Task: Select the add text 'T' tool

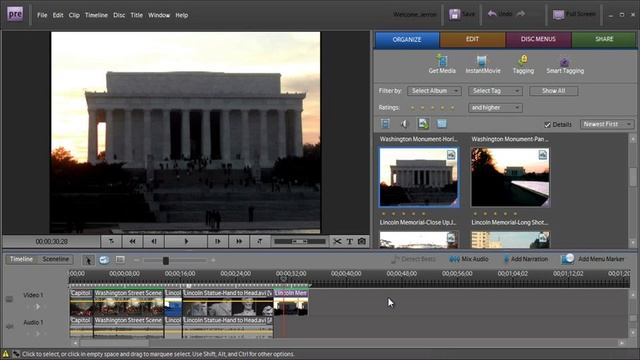Action: coord(350,242)
